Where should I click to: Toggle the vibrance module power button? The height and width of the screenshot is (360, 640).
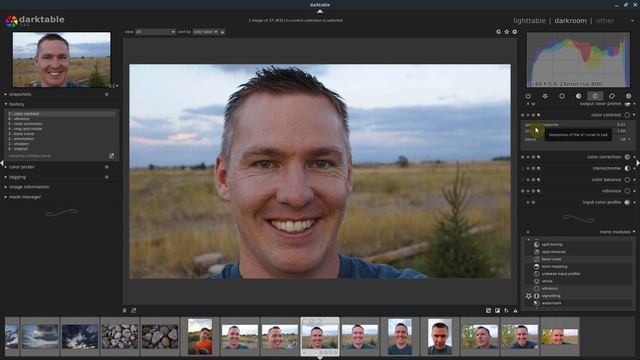[x=627, y=191]
